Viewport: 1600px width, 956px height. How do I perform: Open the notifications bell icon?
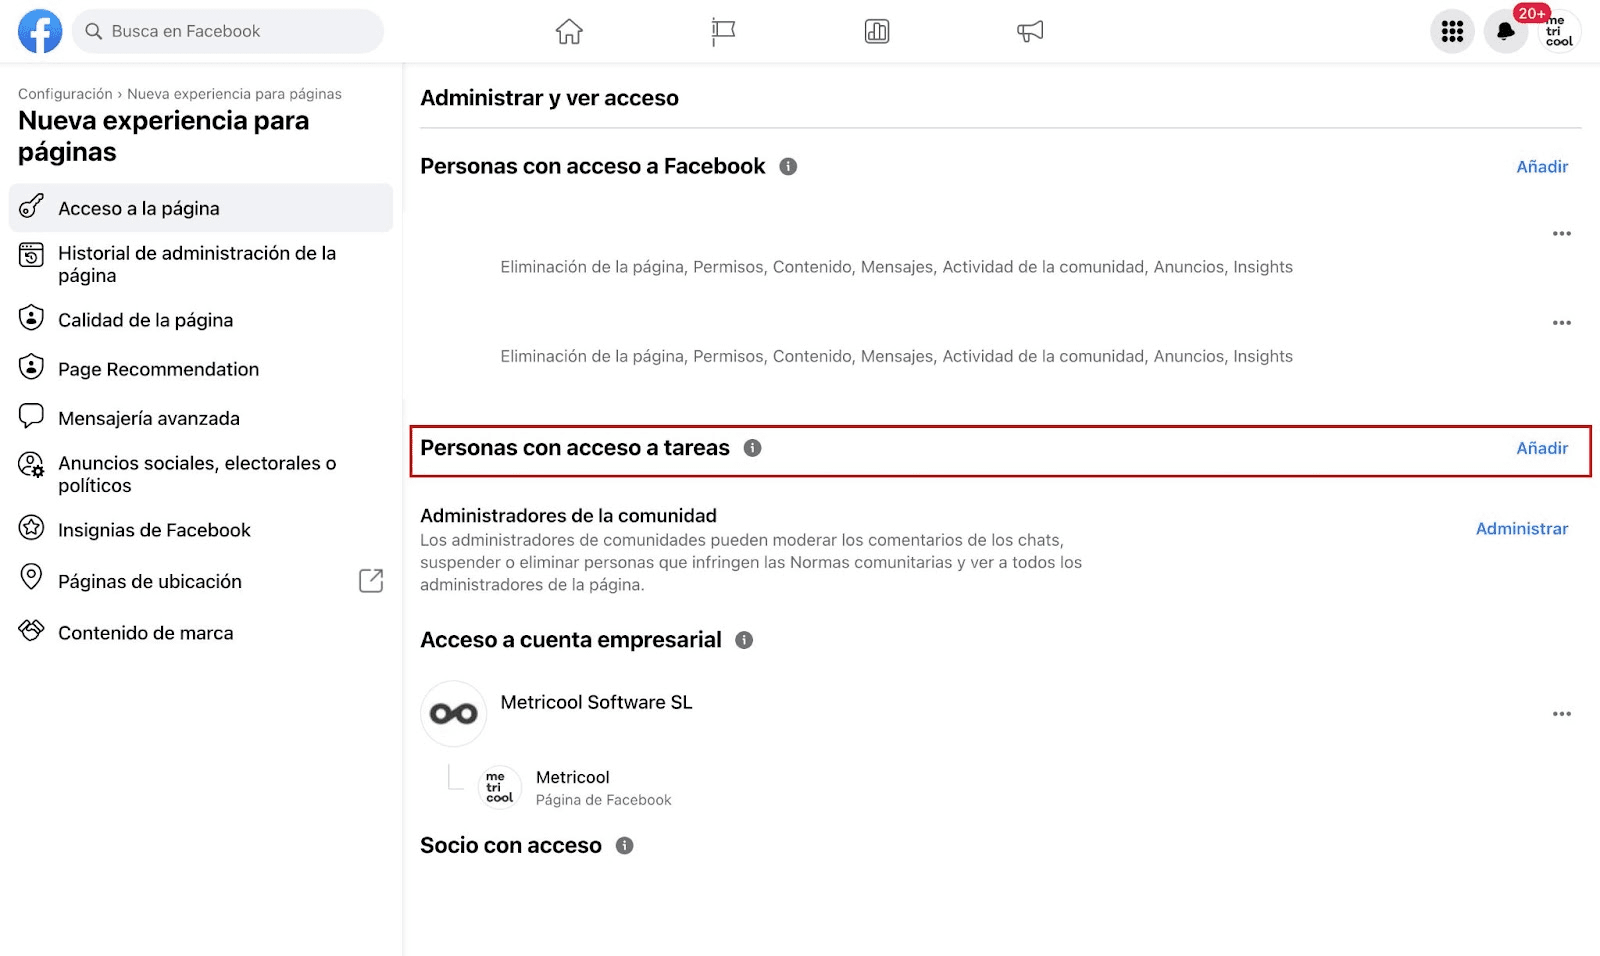(1506, 31)
